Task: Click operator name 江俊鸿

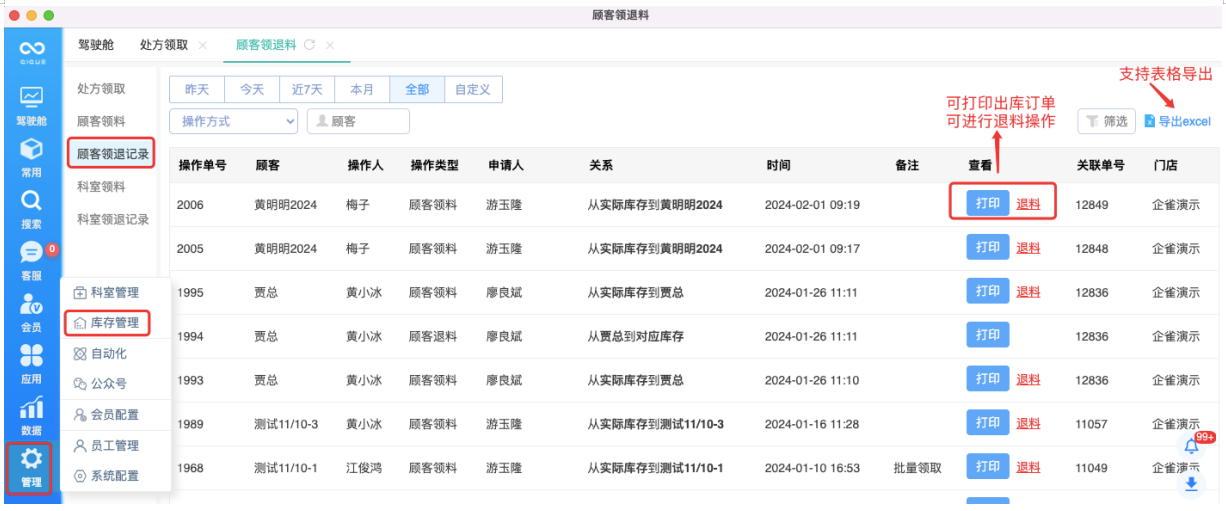Action: [x=364, y=468]
